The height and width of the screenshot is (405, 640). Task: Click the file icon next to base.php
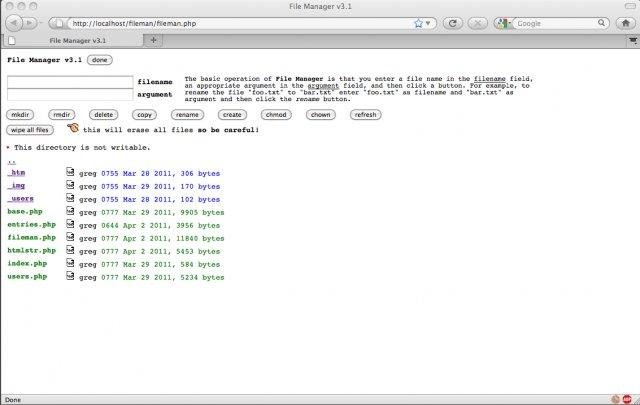click(70, 211)
